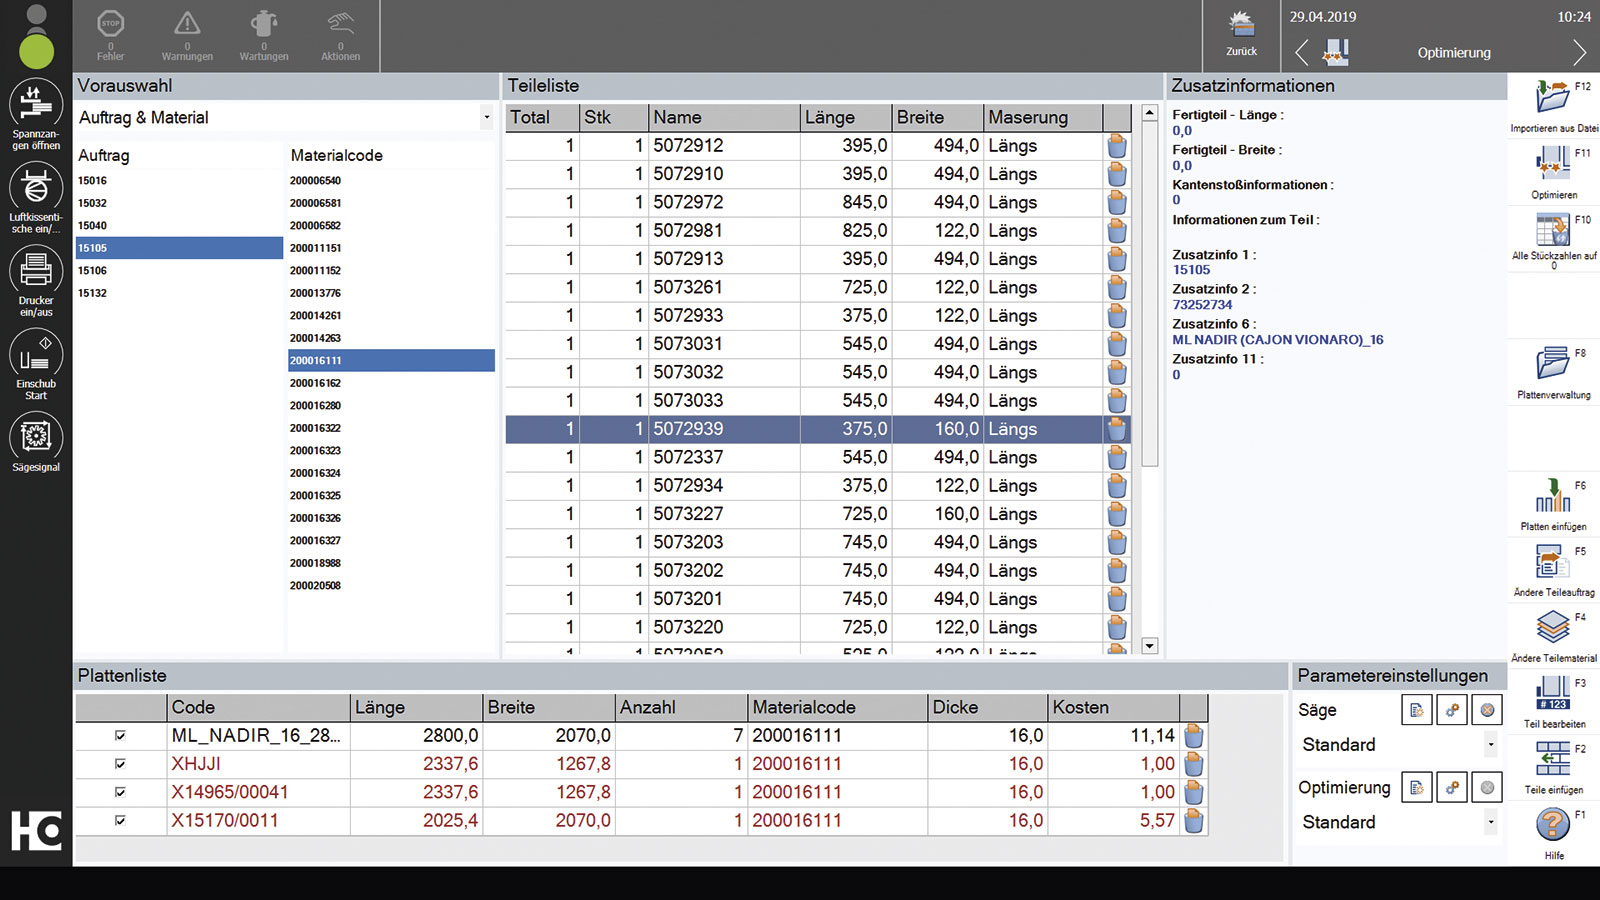Toggle checkbox for plate XHJJI
Screen dimensions: 1600x900
pyautogui.click(x=120, y=764)
